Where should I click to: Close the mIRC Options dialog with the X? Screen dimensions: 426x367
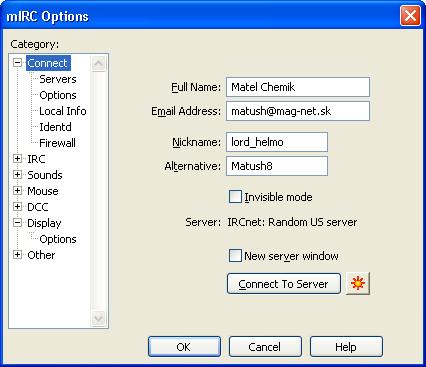(x=410, y=16)
